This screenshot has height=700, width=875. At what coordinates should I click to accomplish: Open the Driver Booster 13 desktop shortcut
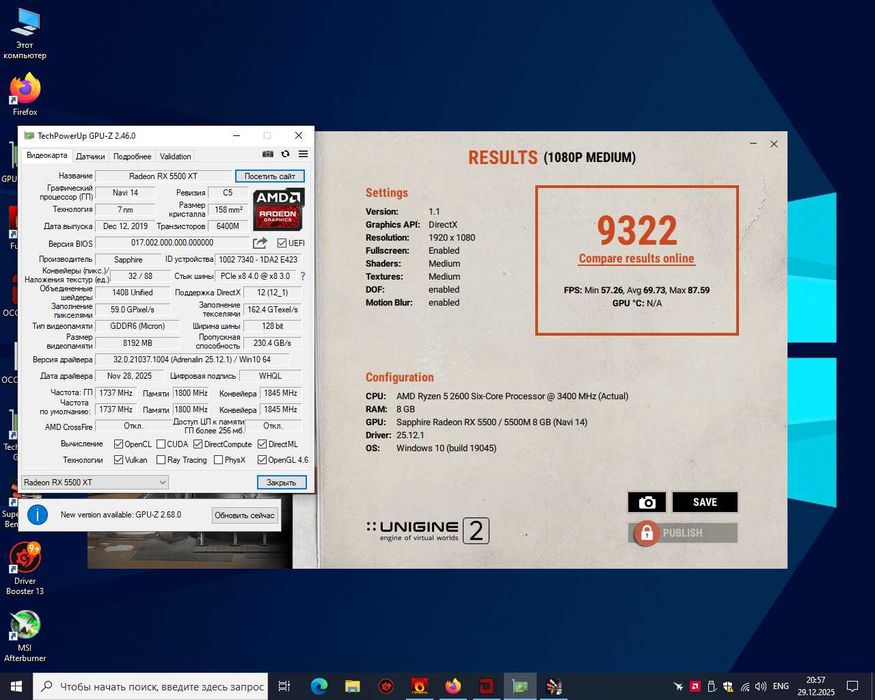click(x=25, y=568)
